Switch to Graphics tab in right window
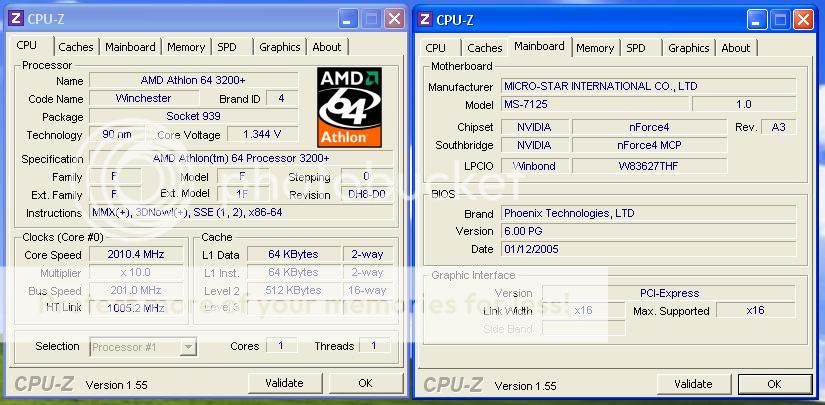Screen dimensions: 825x405 (689, 48)
